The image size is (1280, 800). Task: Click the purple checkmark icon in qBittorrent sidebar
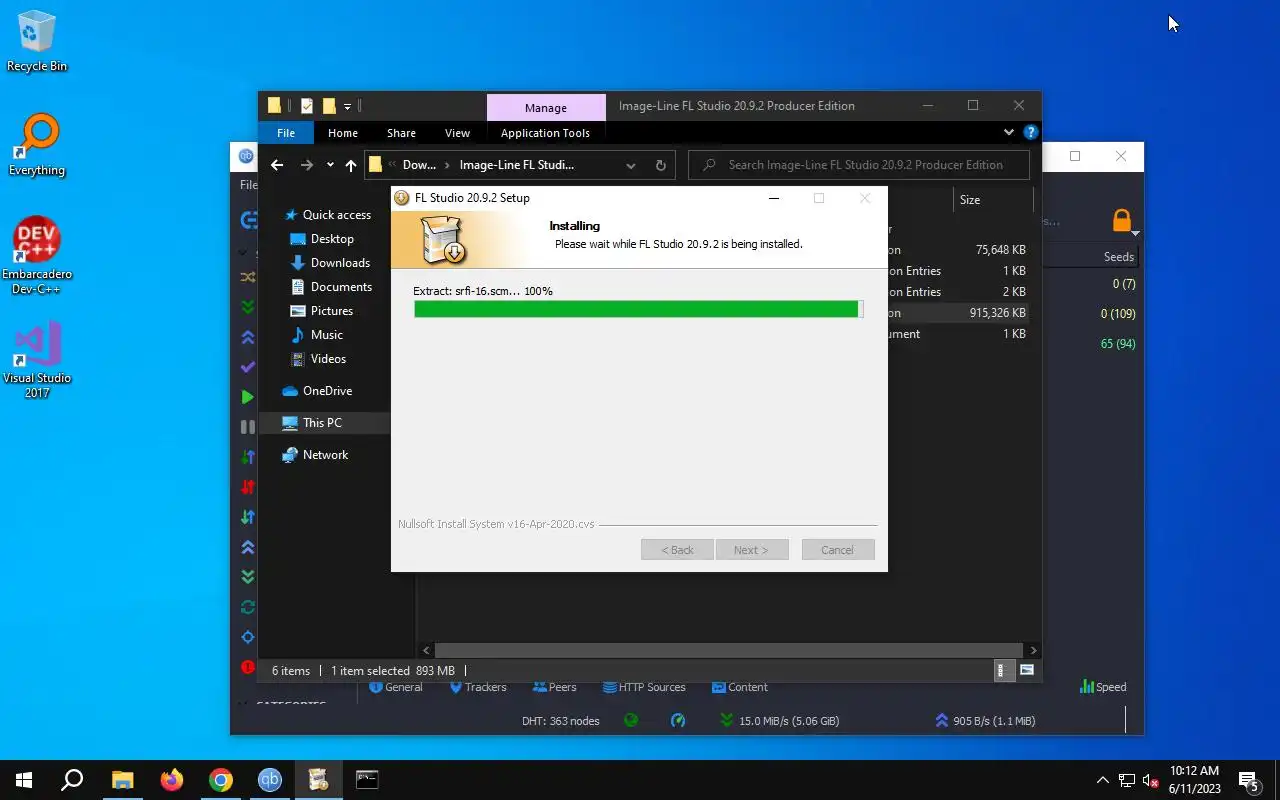(247, 367)
